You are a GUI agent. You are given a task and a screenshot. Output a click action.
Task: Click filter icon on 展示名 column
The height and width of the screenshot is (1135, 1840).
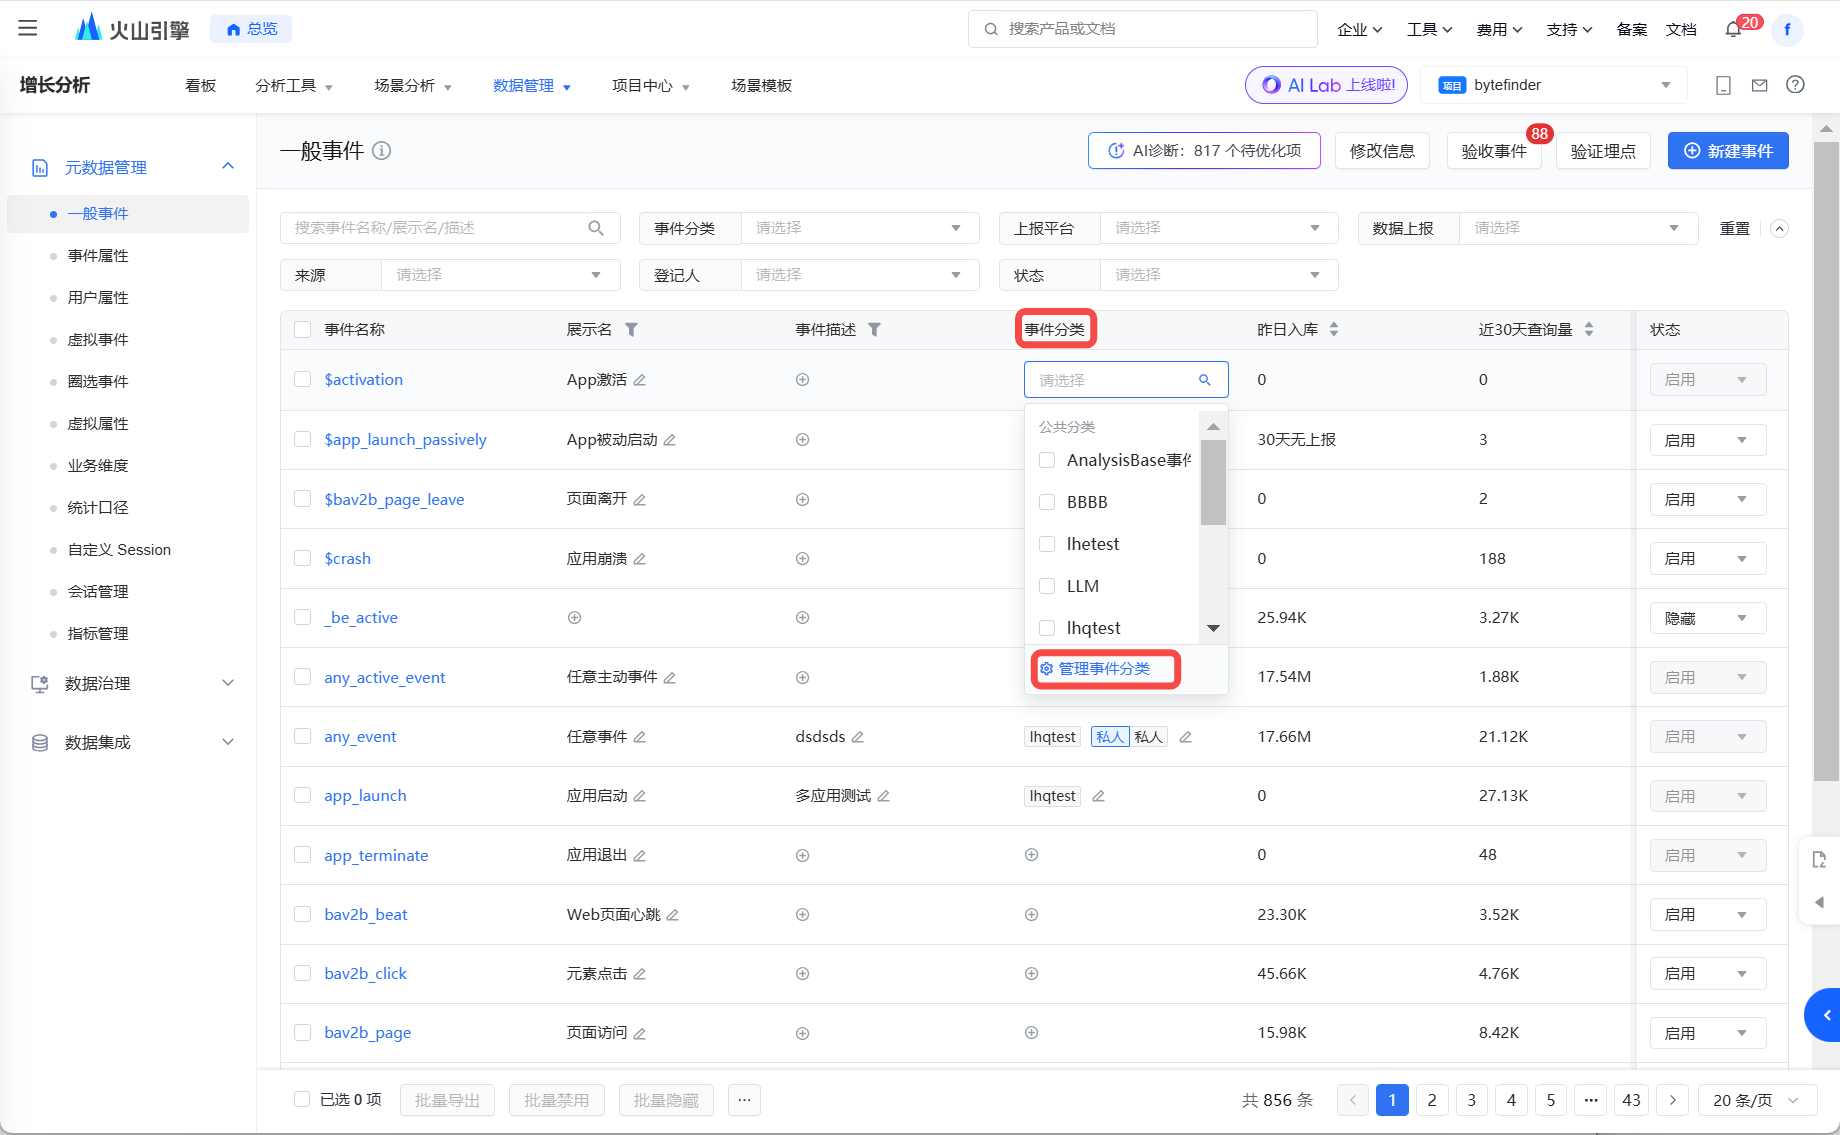coord(631,330)
